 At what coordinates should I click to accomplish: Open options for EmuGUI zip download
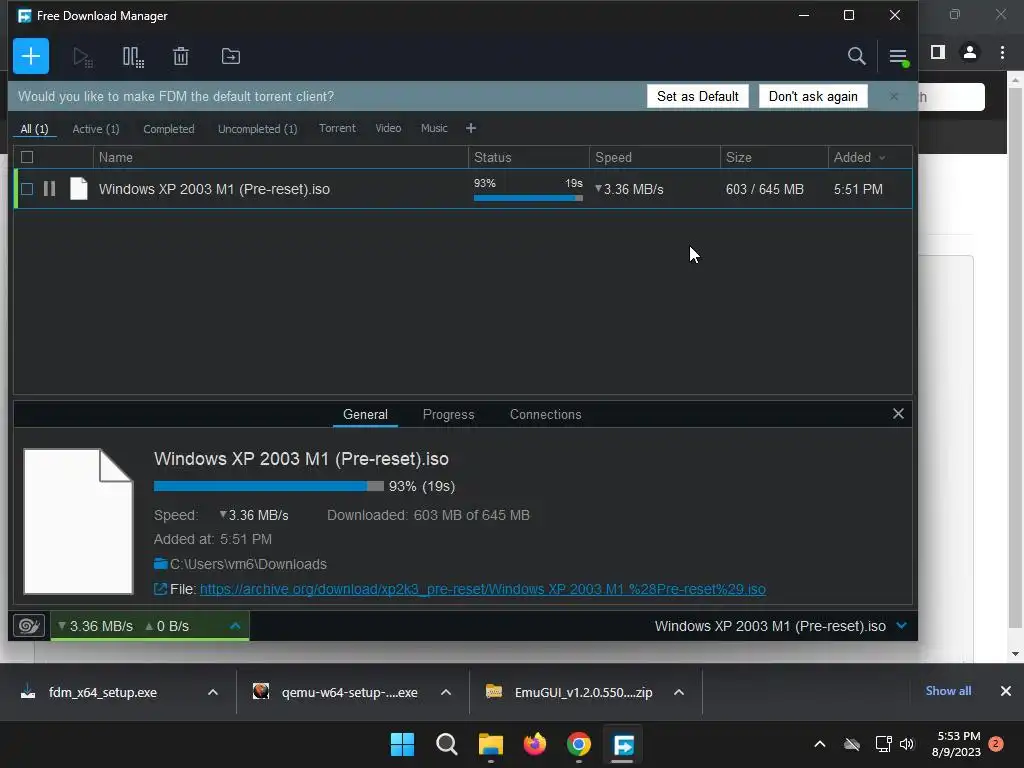point(679,692)
